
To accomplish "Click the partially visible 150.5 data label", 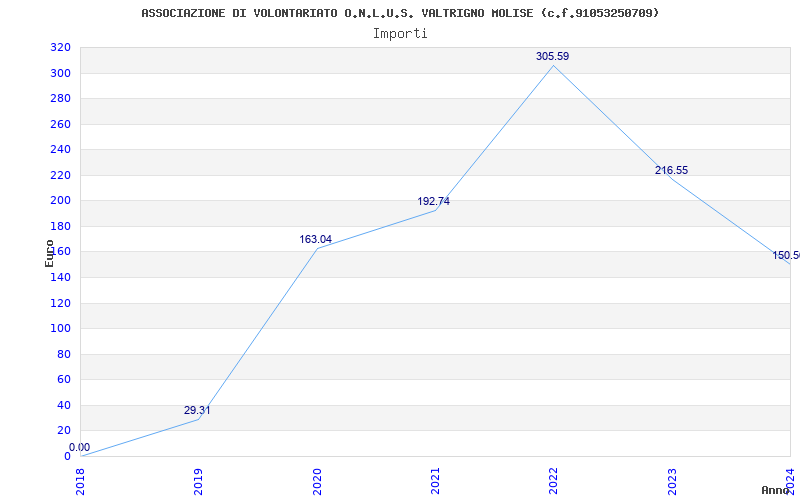I will [x=786, y=256].
